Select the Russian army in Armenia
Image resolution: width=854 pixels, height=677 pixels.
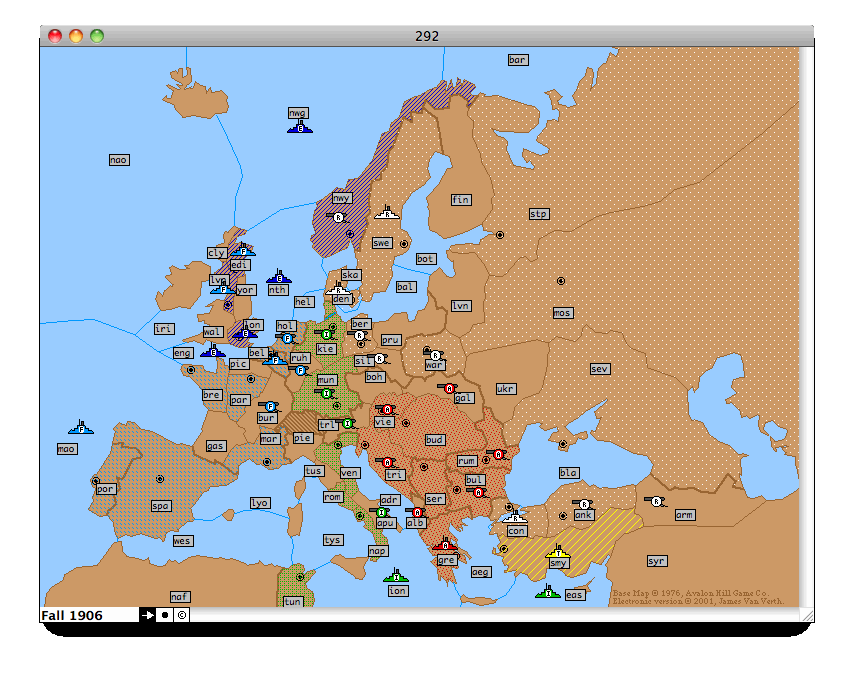click(x=656, y=501)
